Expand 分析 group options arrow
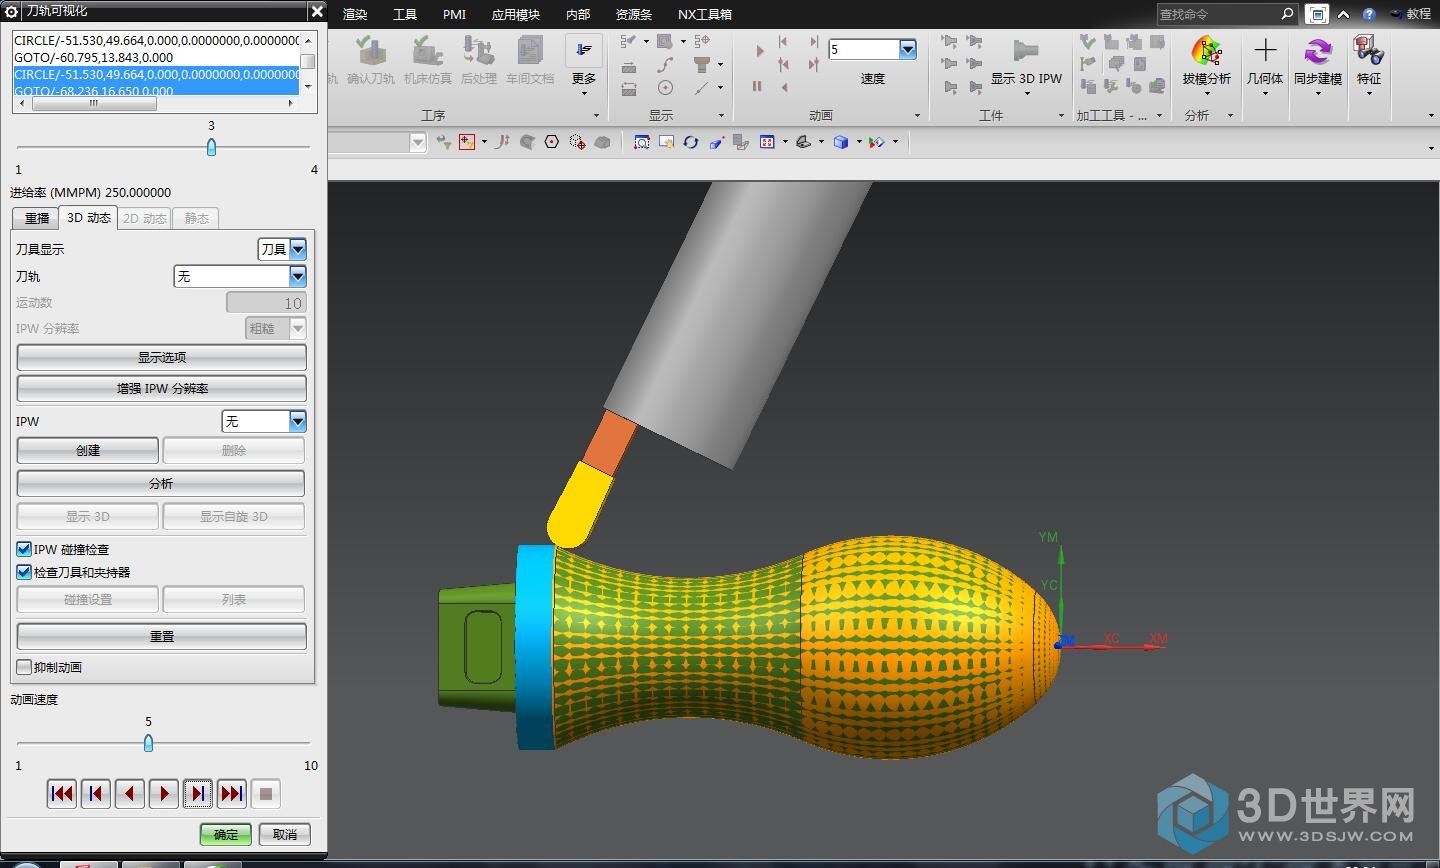1440x868 pixels. pyautogui.click(x=1230, y=116)
